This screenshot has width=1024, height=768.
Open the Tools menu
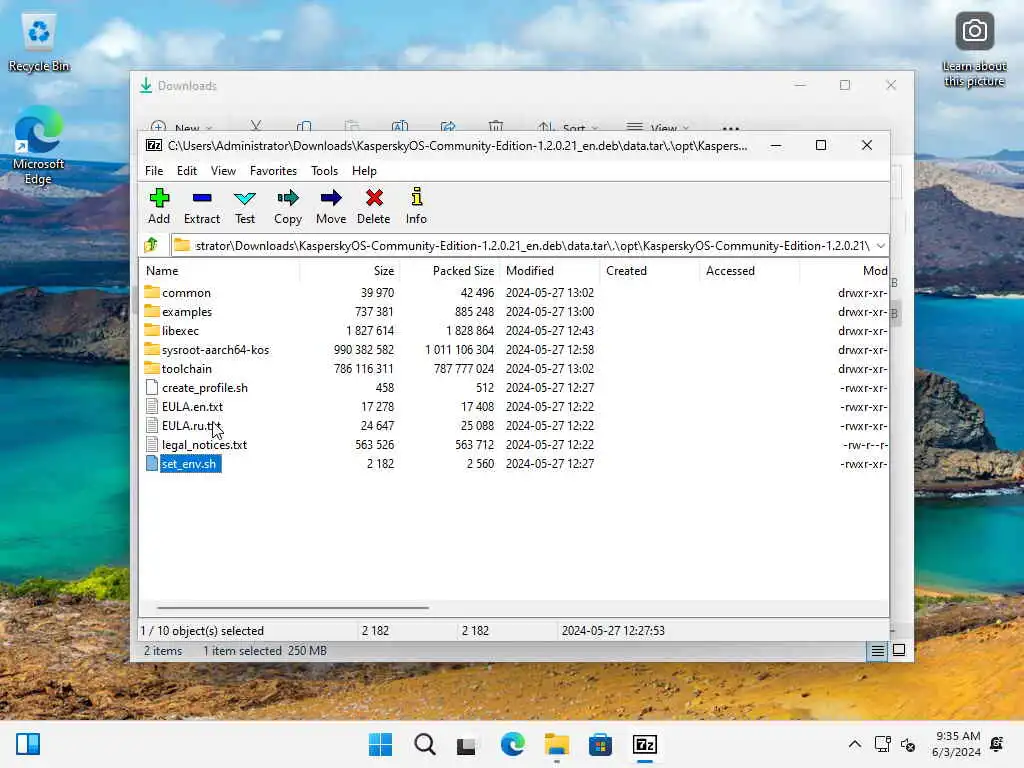(325, 170)
